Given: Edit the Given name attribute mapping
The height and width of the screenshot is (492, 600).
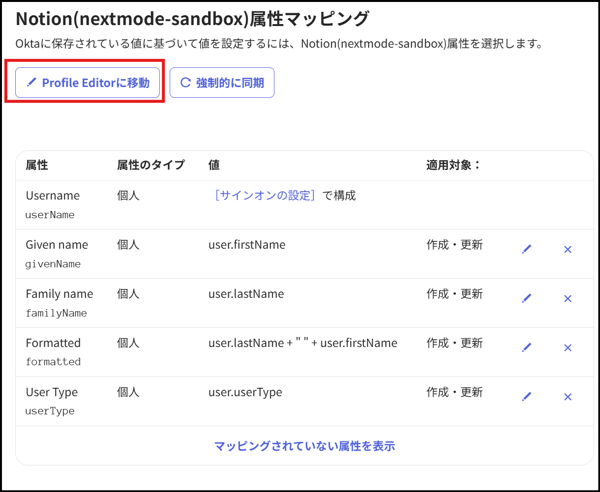Looking at the screenshot, I should point(527,249).
